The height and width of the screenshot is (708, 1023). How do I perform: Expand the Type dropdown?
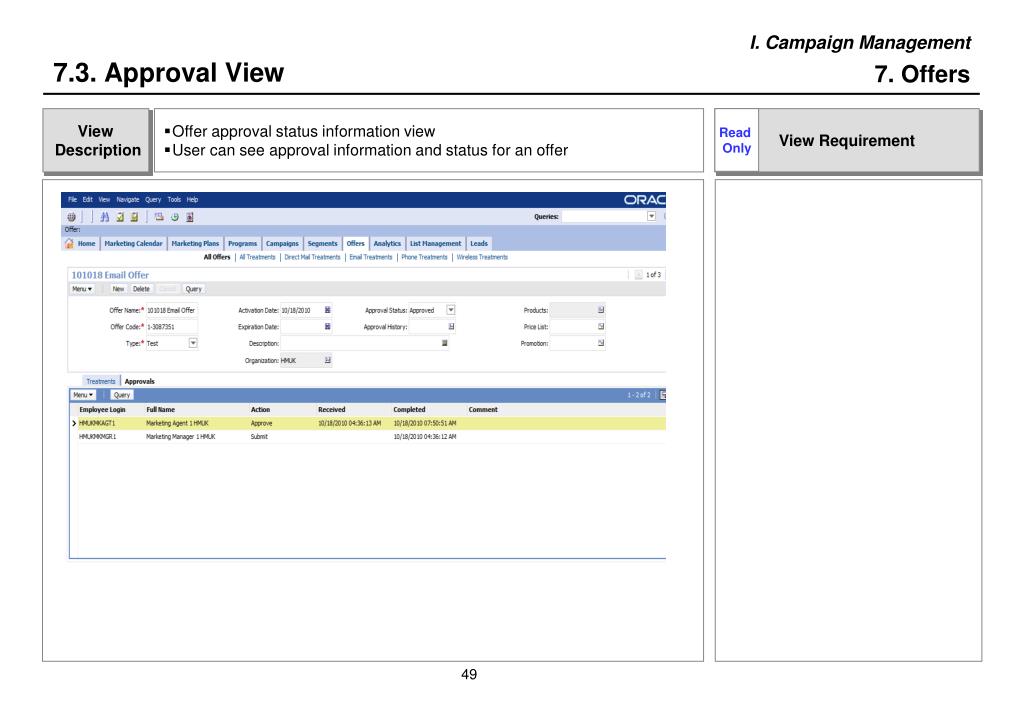pos(193,343)
